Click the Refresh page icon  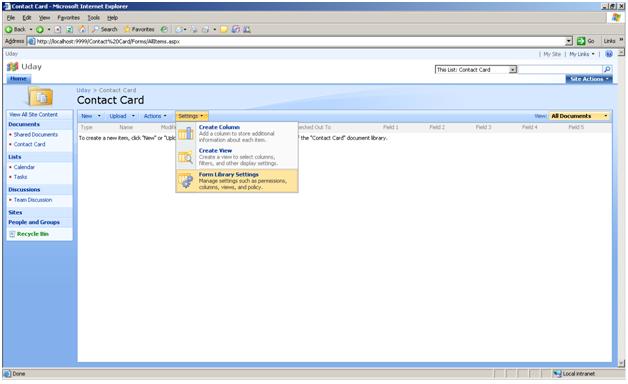[x=69, y=29]
